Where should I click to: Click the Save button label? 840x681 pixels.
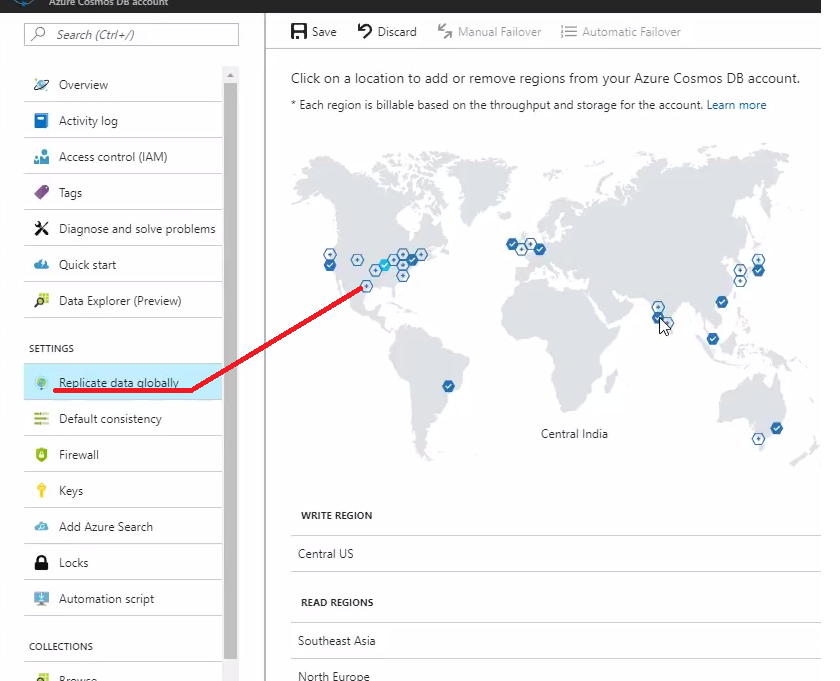(x=324, y=32)
